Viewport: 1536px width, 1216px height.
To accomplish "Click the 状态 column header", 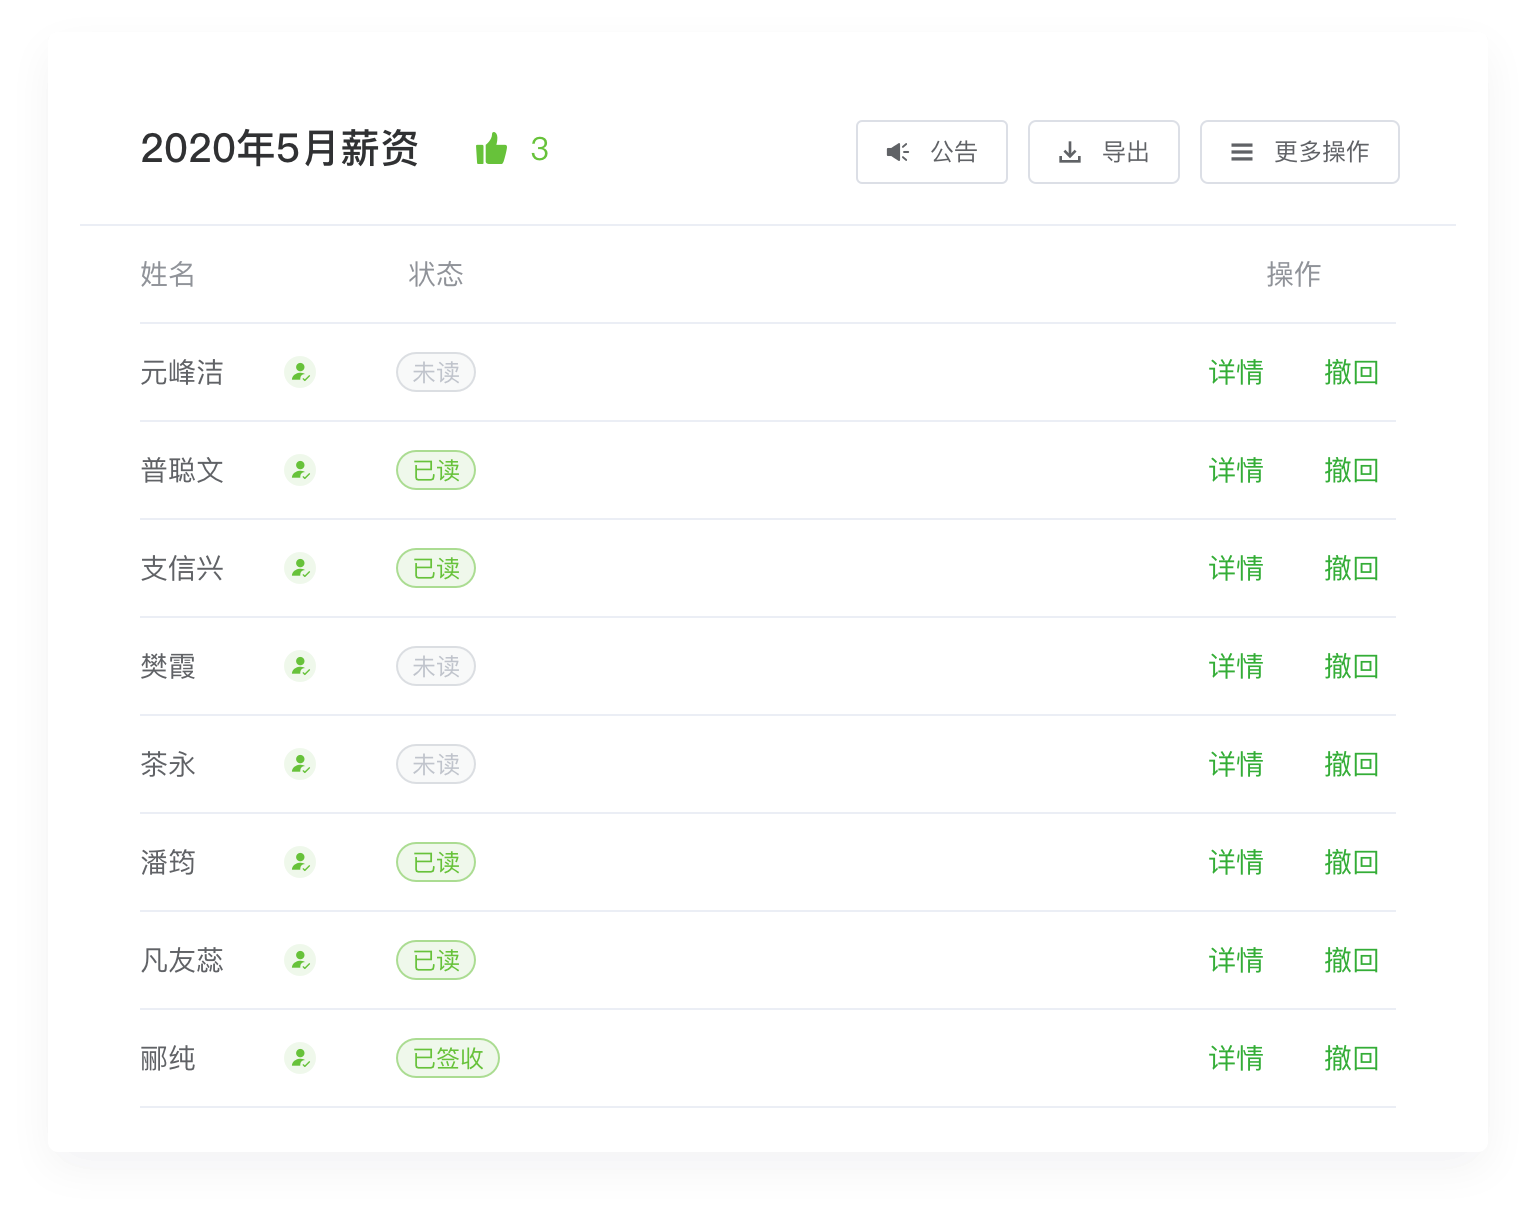I will (x=436, y=274).
